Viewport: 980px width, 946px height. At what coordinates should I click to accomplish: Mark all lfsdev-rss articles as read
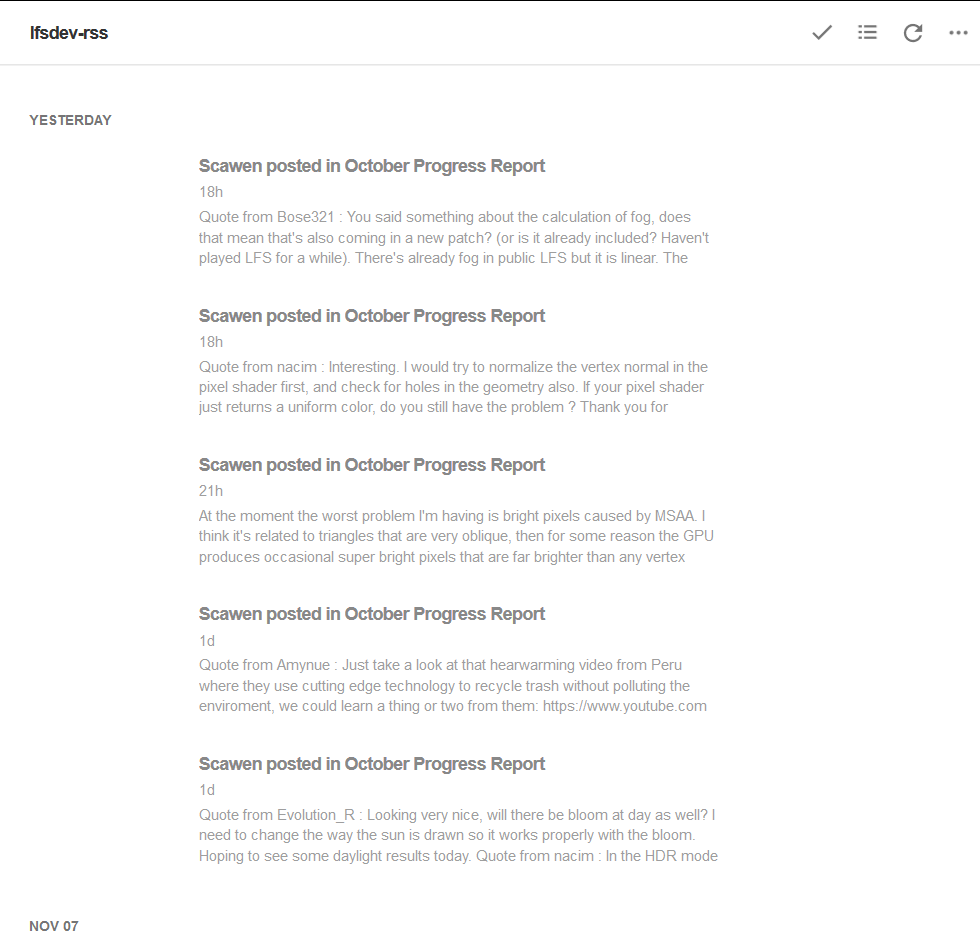point(822,33)
